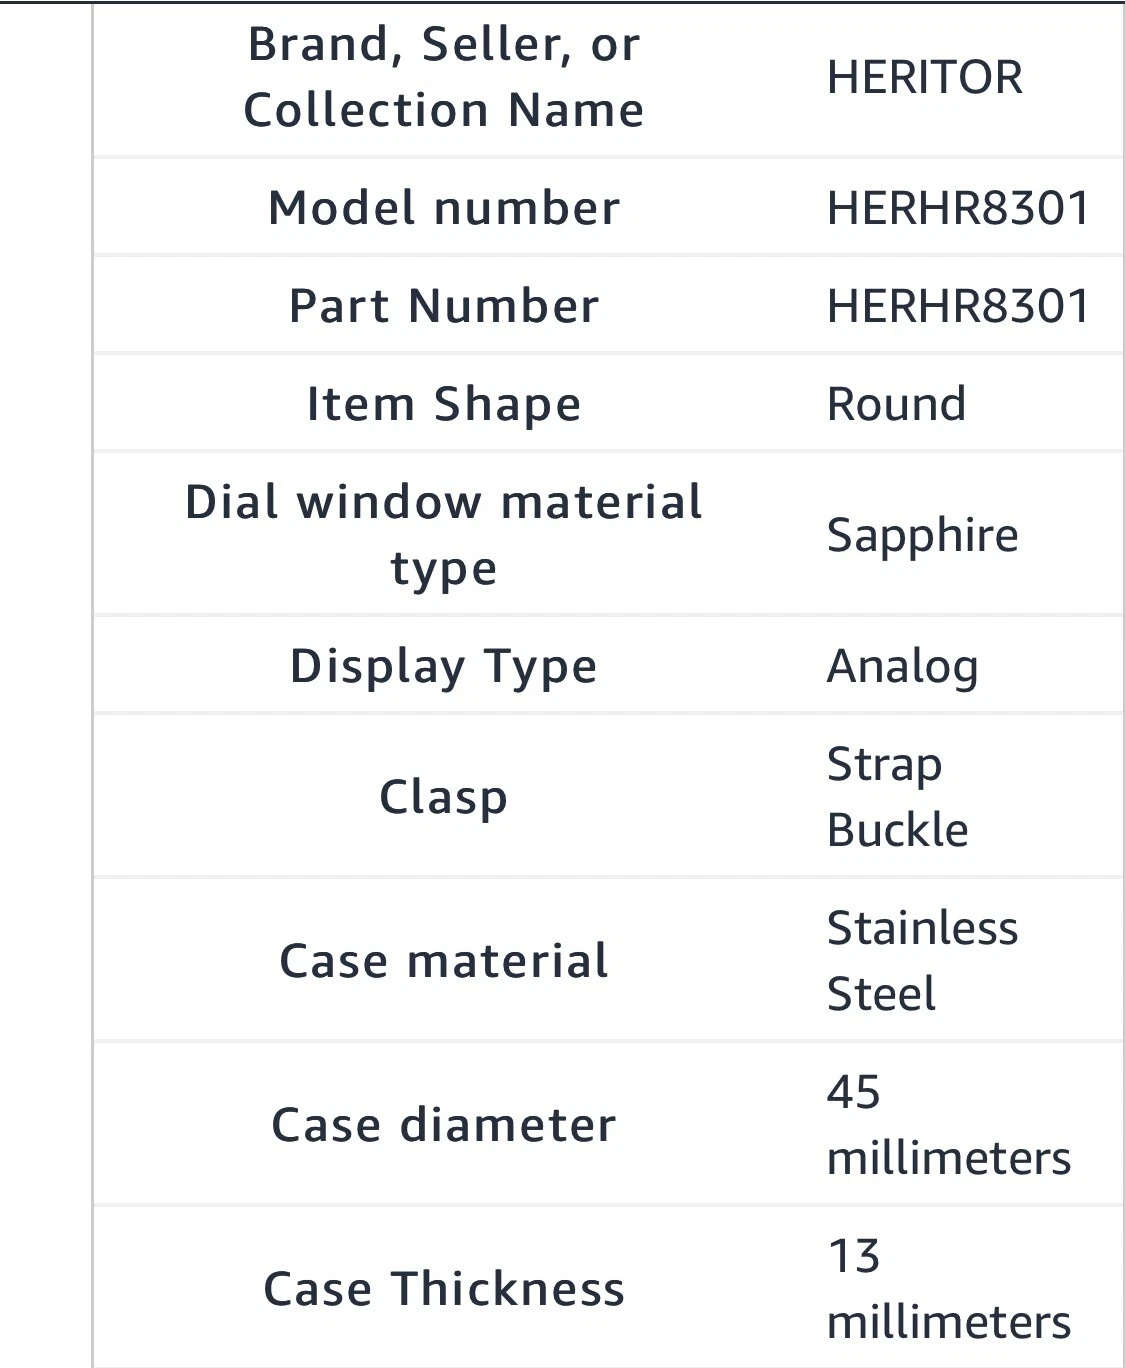Click the "Clasp" label
The height and width of the screenshot is (1368, 1125).
443,797
